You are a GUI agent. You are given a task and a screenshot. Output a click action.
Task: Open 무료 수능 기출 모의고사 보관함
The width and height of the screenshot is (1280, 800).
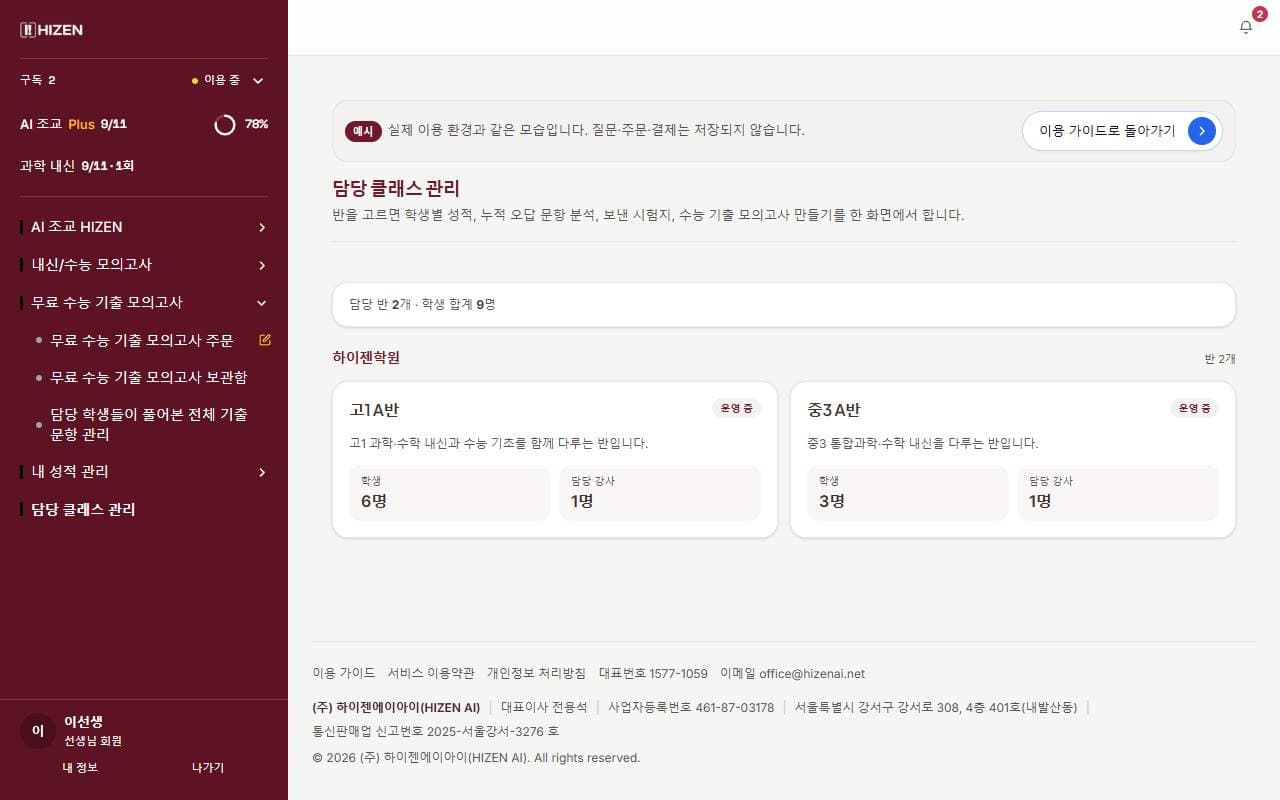click(x=149, y=377)
